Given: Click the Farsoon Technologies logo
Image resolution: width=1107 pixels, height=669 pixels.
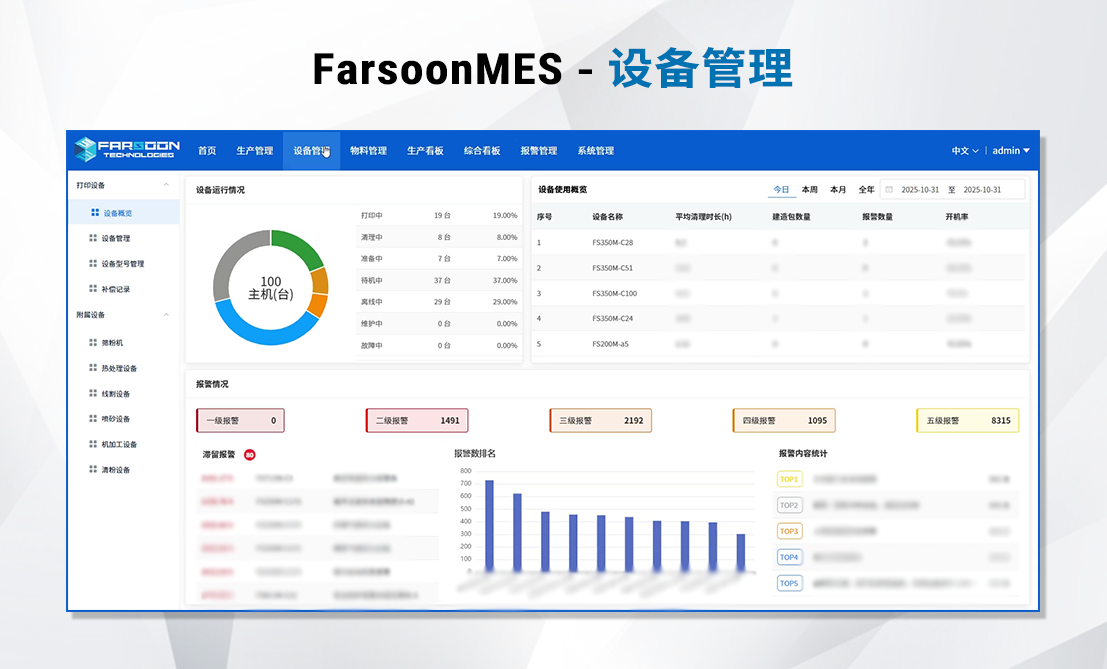Looking at the screenshot, I should (x=126, y=150).
